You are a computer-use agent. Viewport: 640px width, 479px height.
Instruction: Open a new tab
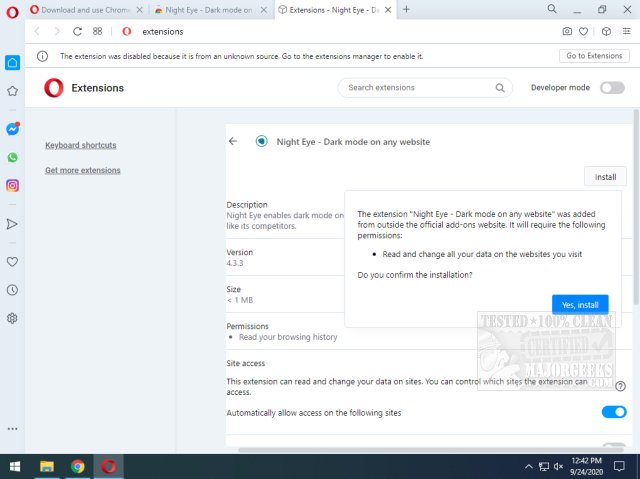tap(406, 9)
